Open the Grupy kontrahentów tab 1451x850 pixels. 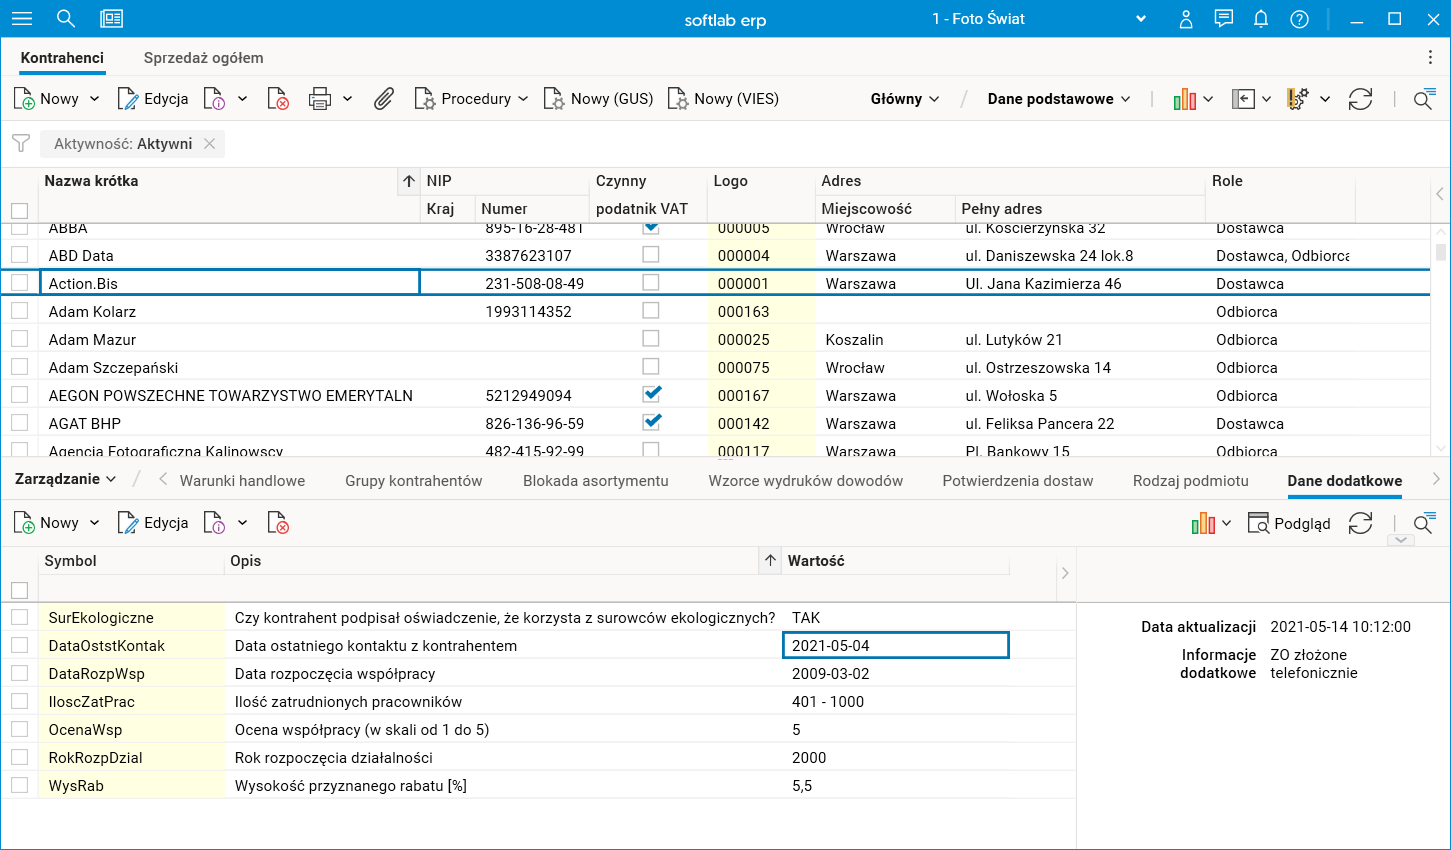pyautogui.click(x=413, y=481)
